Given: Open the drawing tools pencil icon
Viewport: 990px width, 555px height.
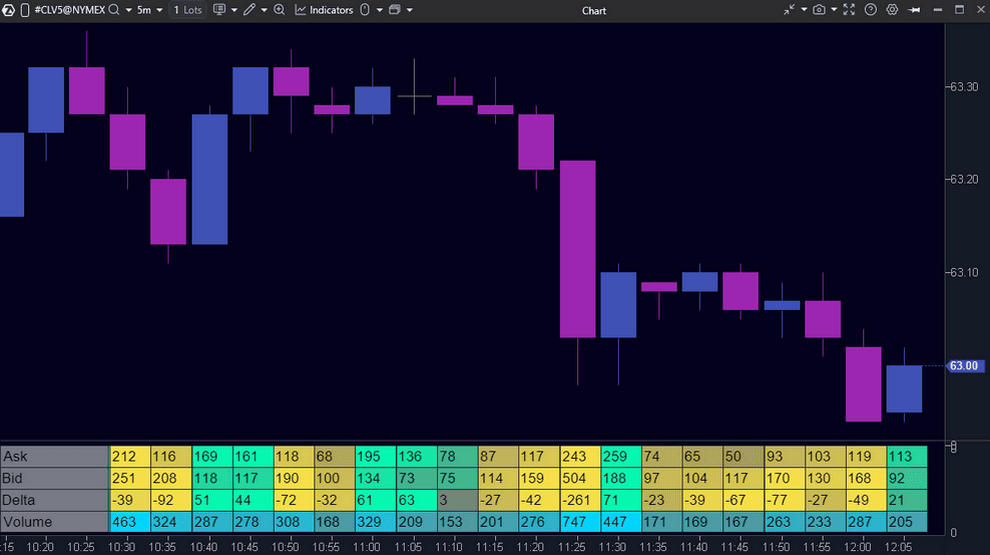Looking at the screenshot, I should 249,10.
